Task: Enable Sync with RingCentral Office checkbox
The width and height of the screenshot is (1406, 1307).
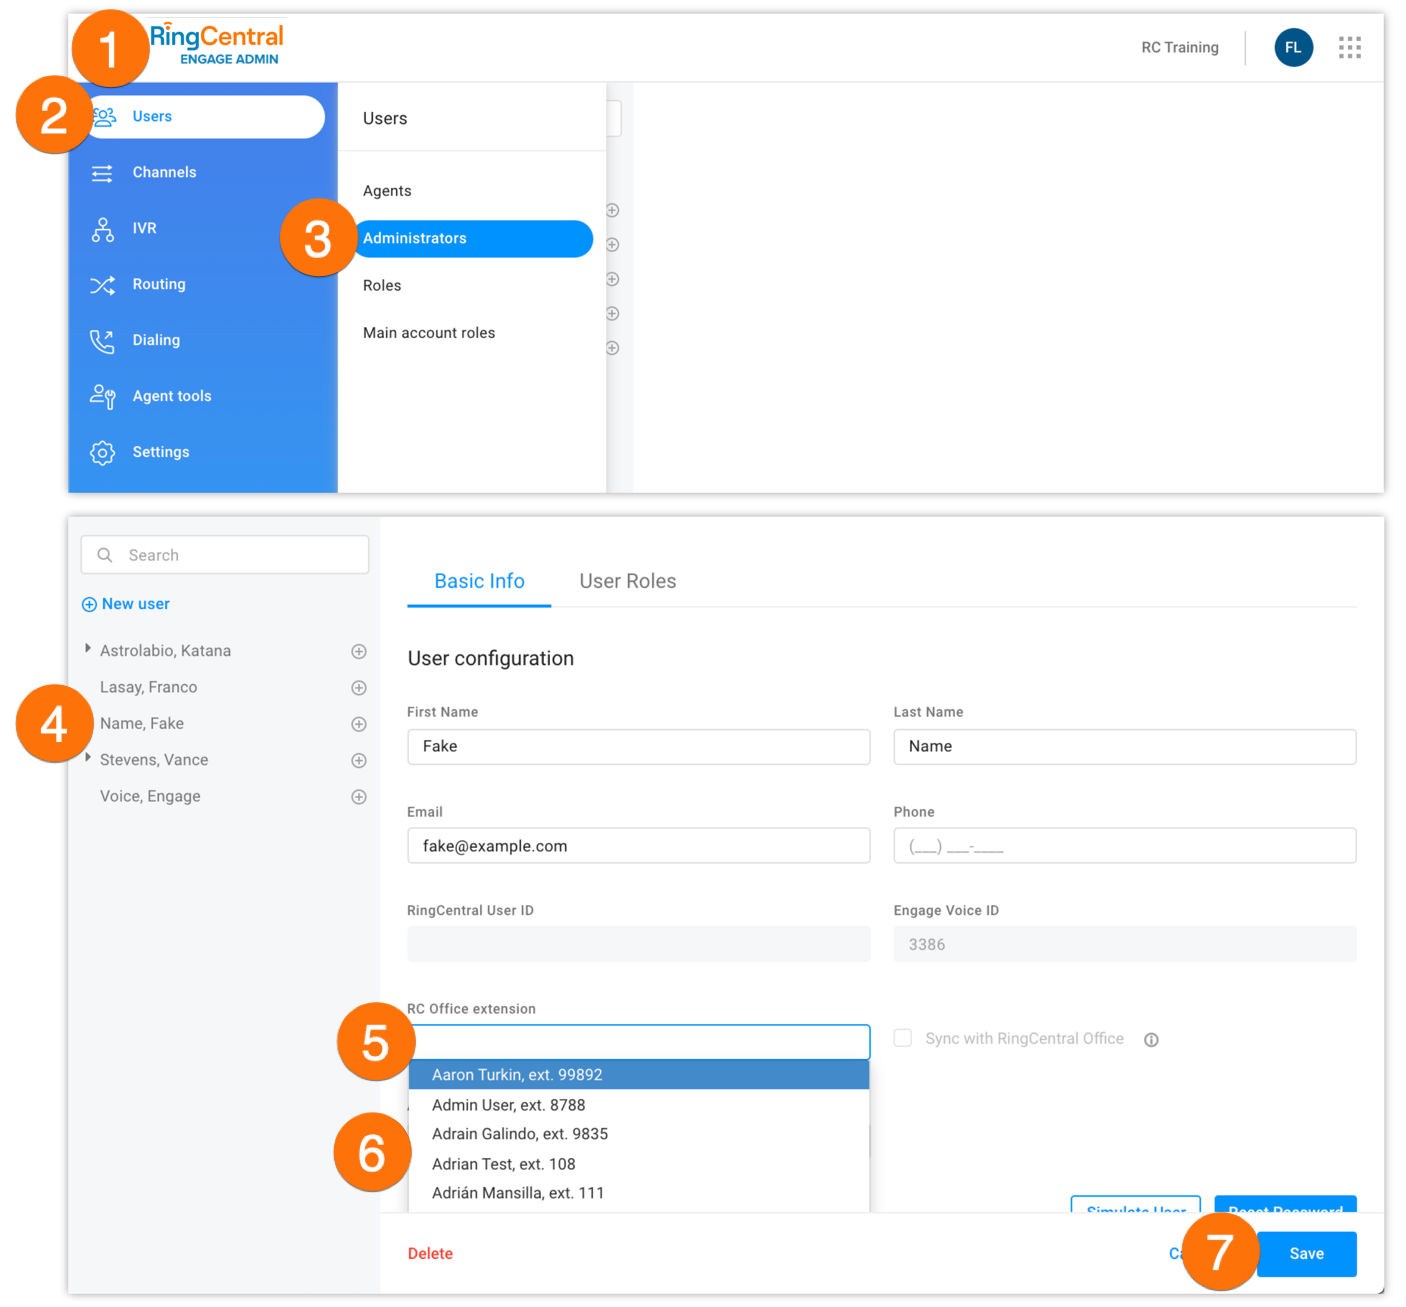Action: tap(903, 1038)
